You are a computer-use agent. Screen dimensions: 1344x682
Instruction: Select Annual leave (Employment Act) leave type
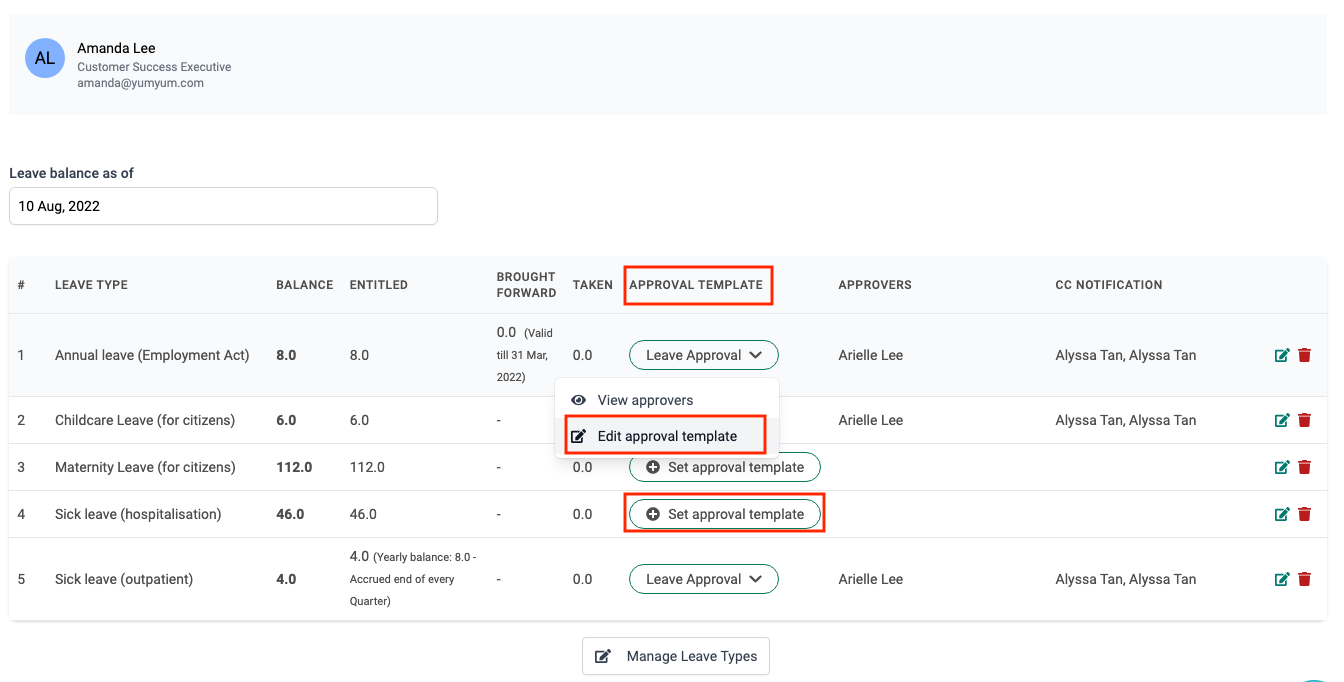pos(152,355)
